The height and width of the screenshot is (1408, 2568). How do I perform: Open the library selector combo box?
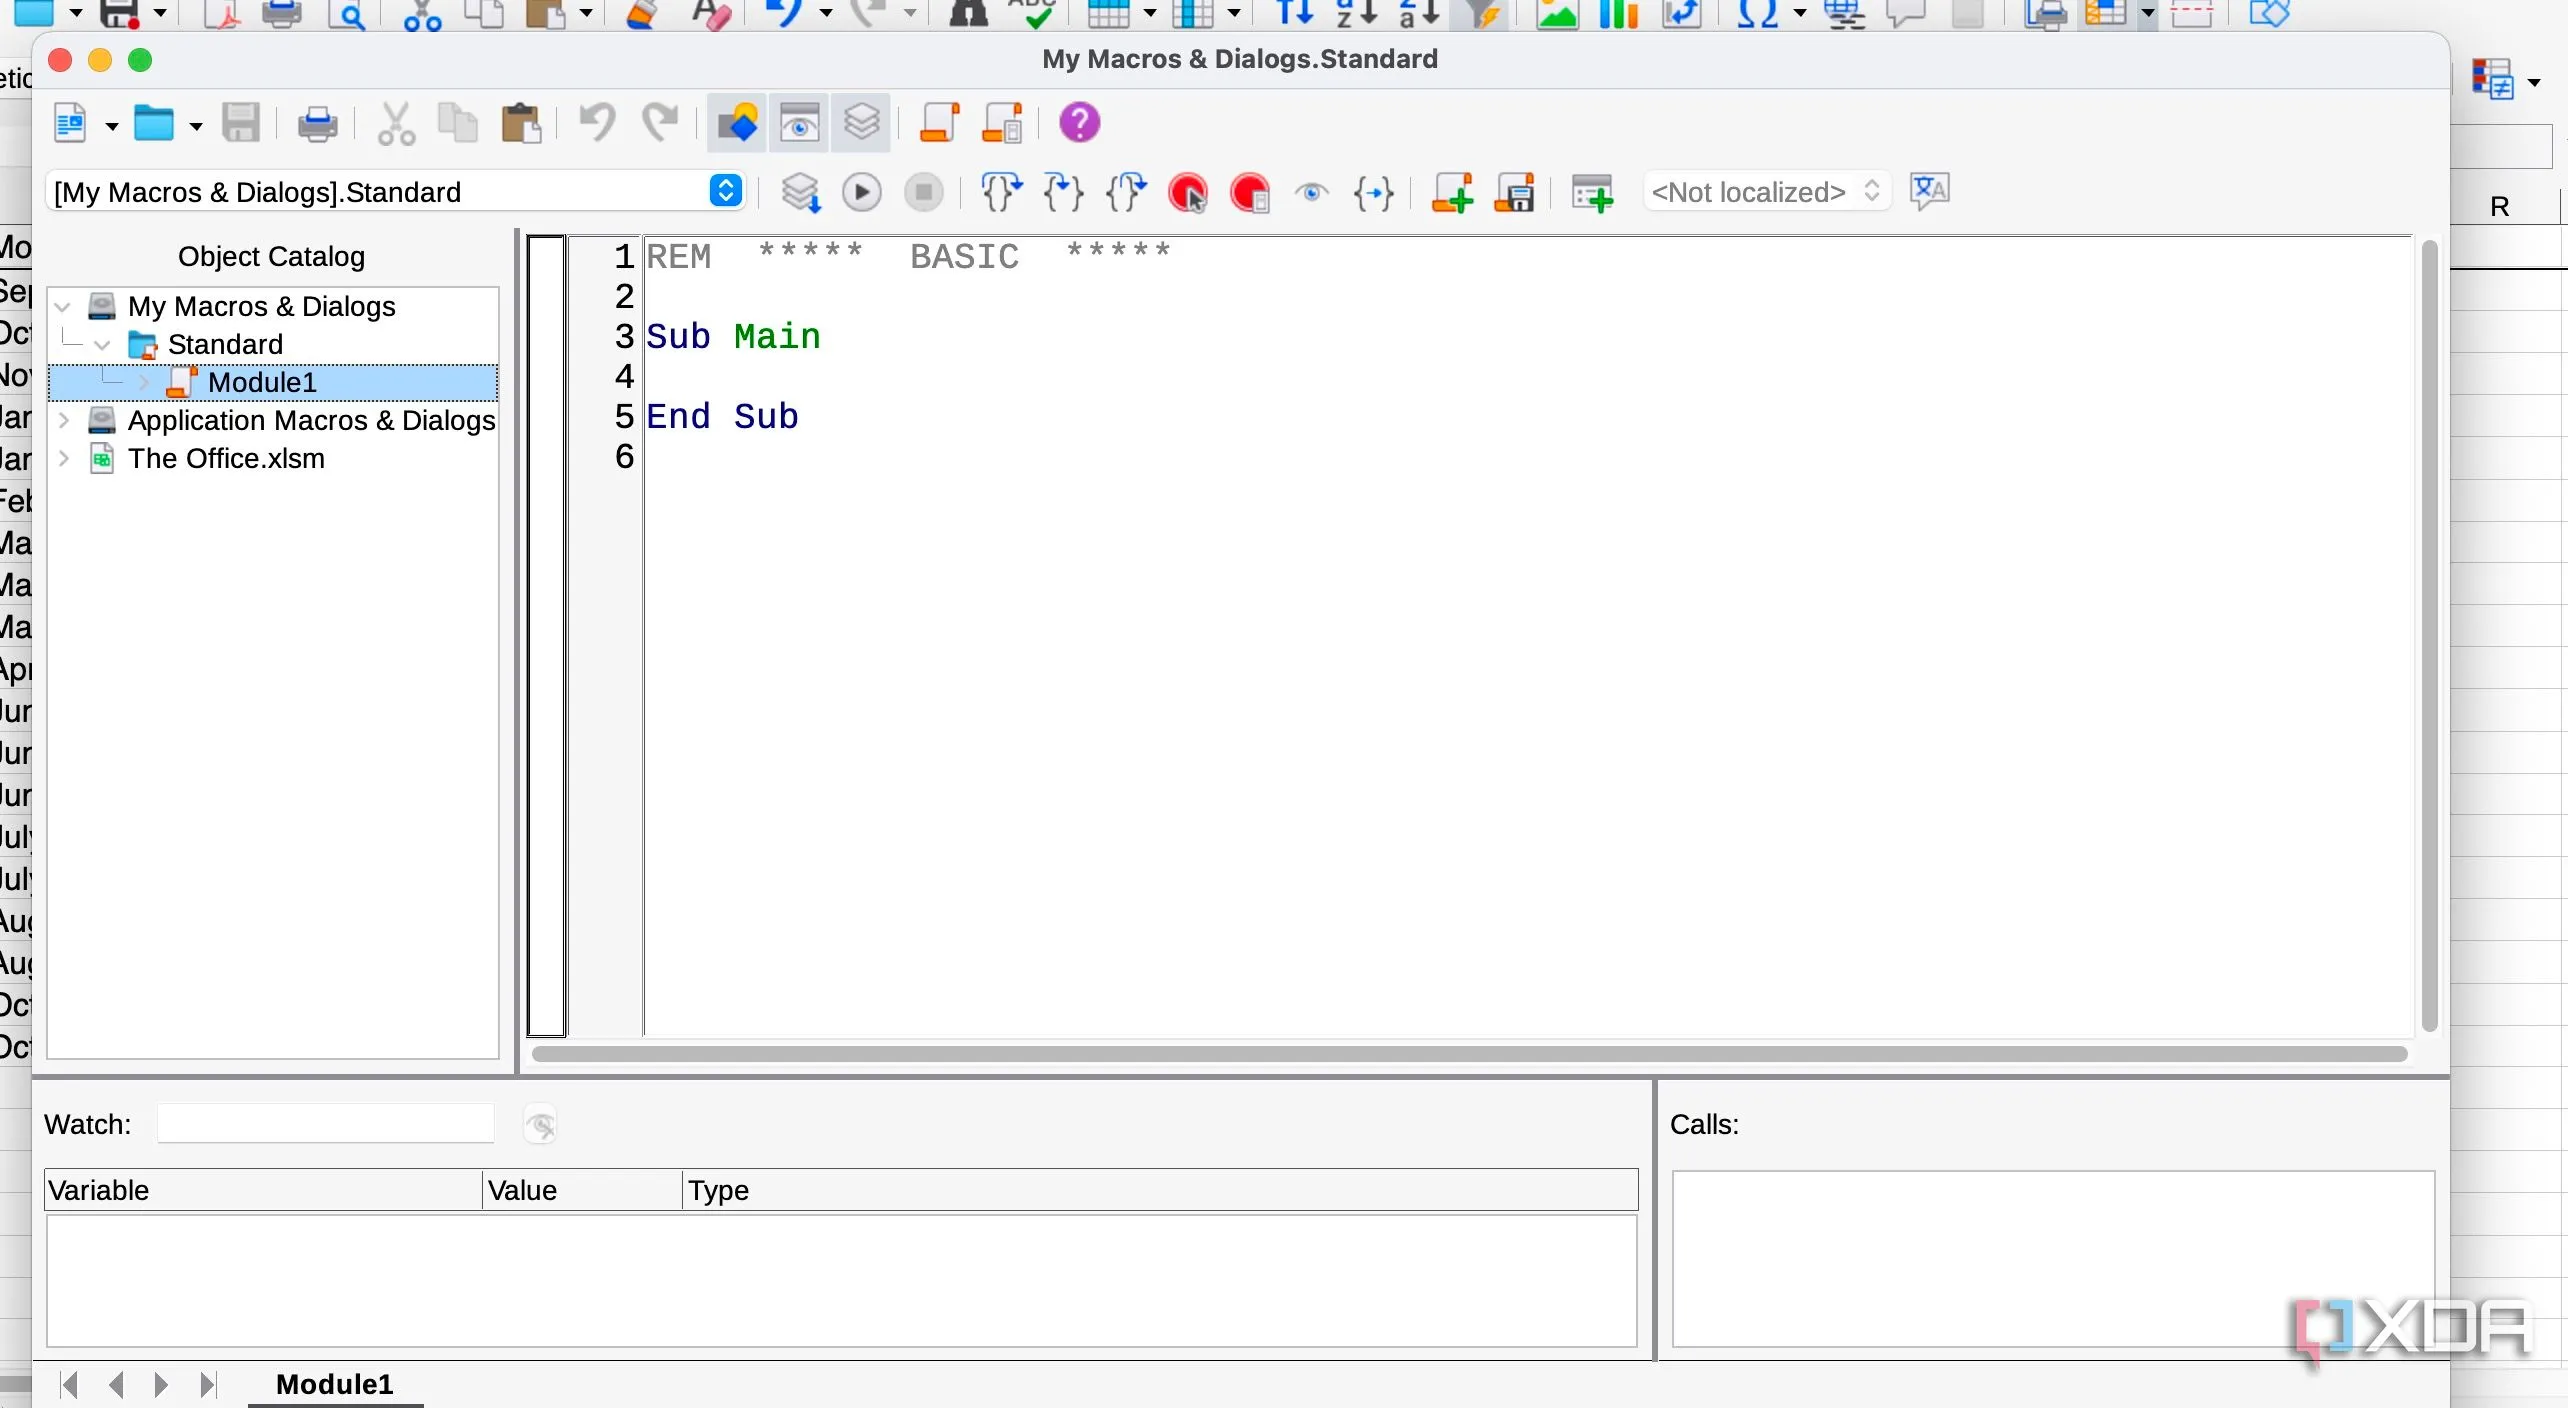pos(395,192)
